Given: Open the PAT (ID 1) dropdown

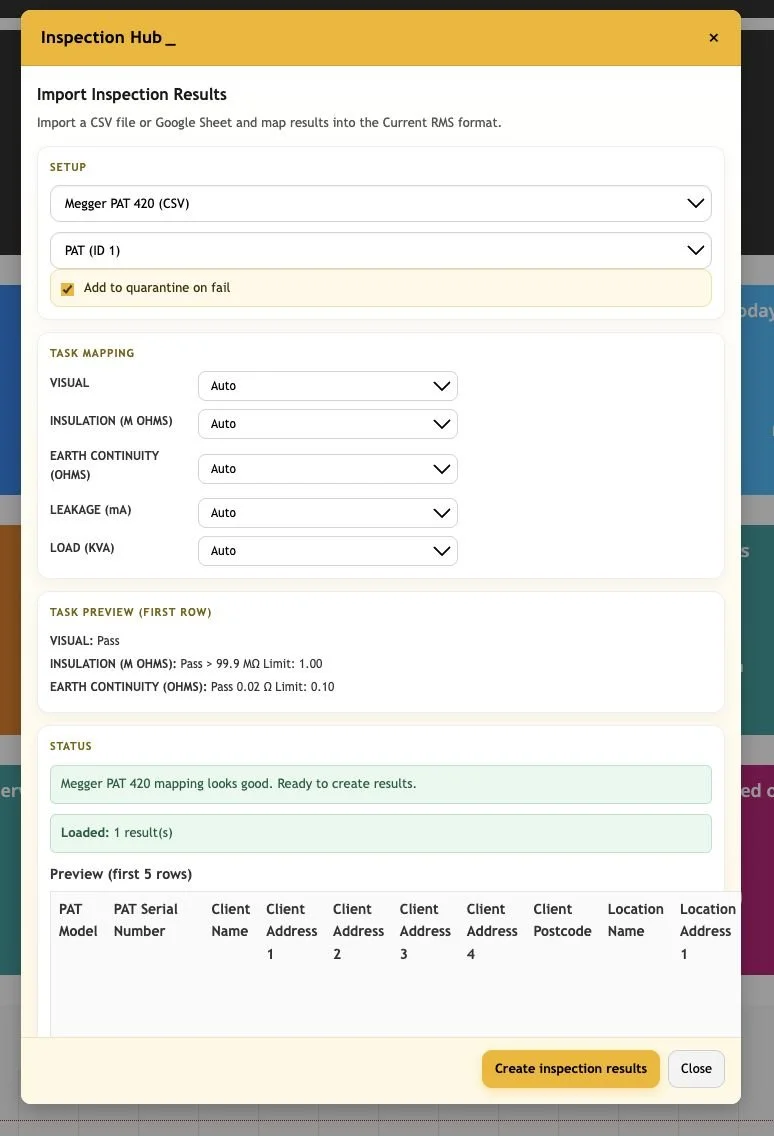Looking at the screenshot, I should [380, 251].
